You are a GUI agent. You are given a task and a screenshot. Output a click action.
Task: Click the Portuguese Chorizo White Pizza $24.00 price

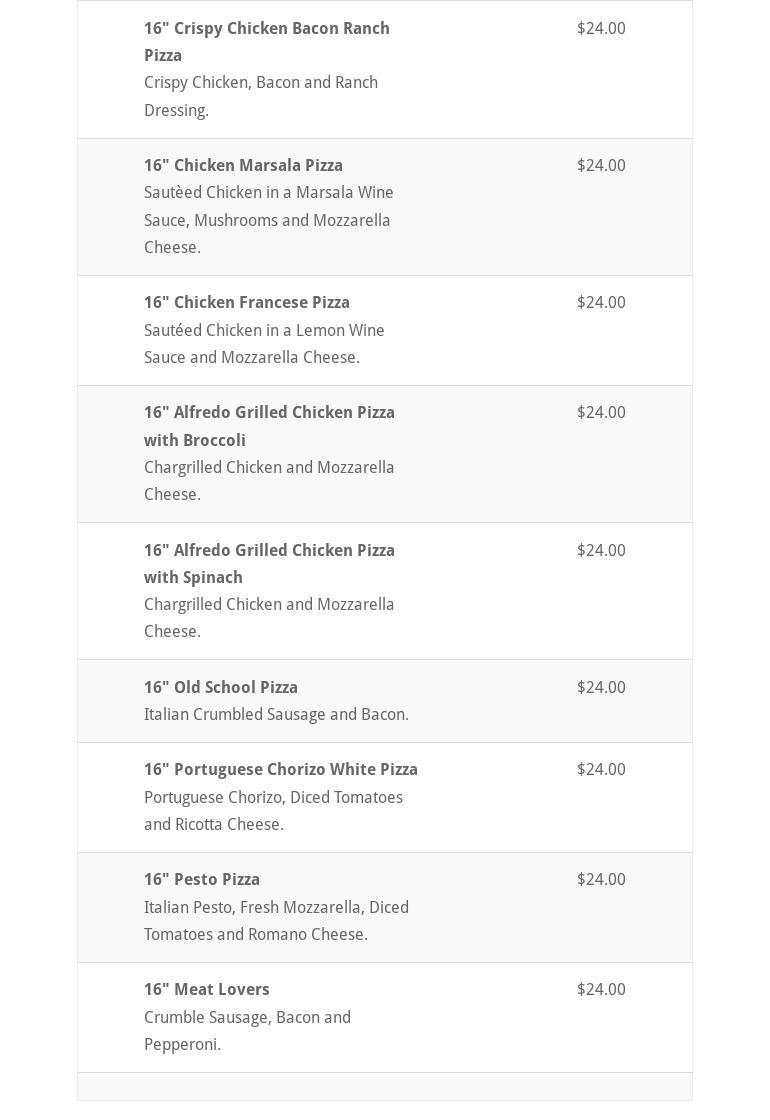(601, 769)
